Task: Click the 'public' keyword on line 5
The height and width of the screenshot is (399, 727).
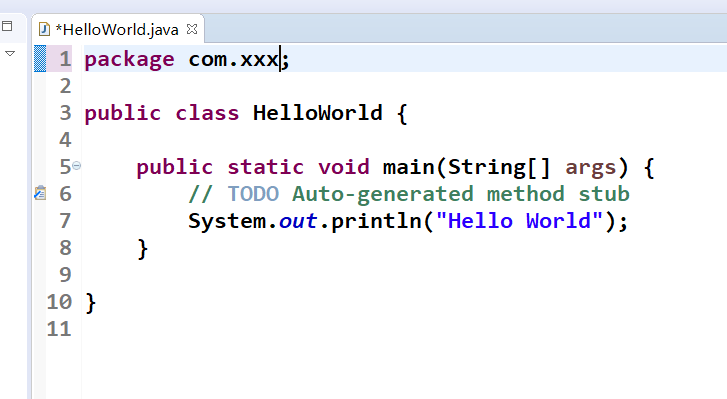Action: 175,168
